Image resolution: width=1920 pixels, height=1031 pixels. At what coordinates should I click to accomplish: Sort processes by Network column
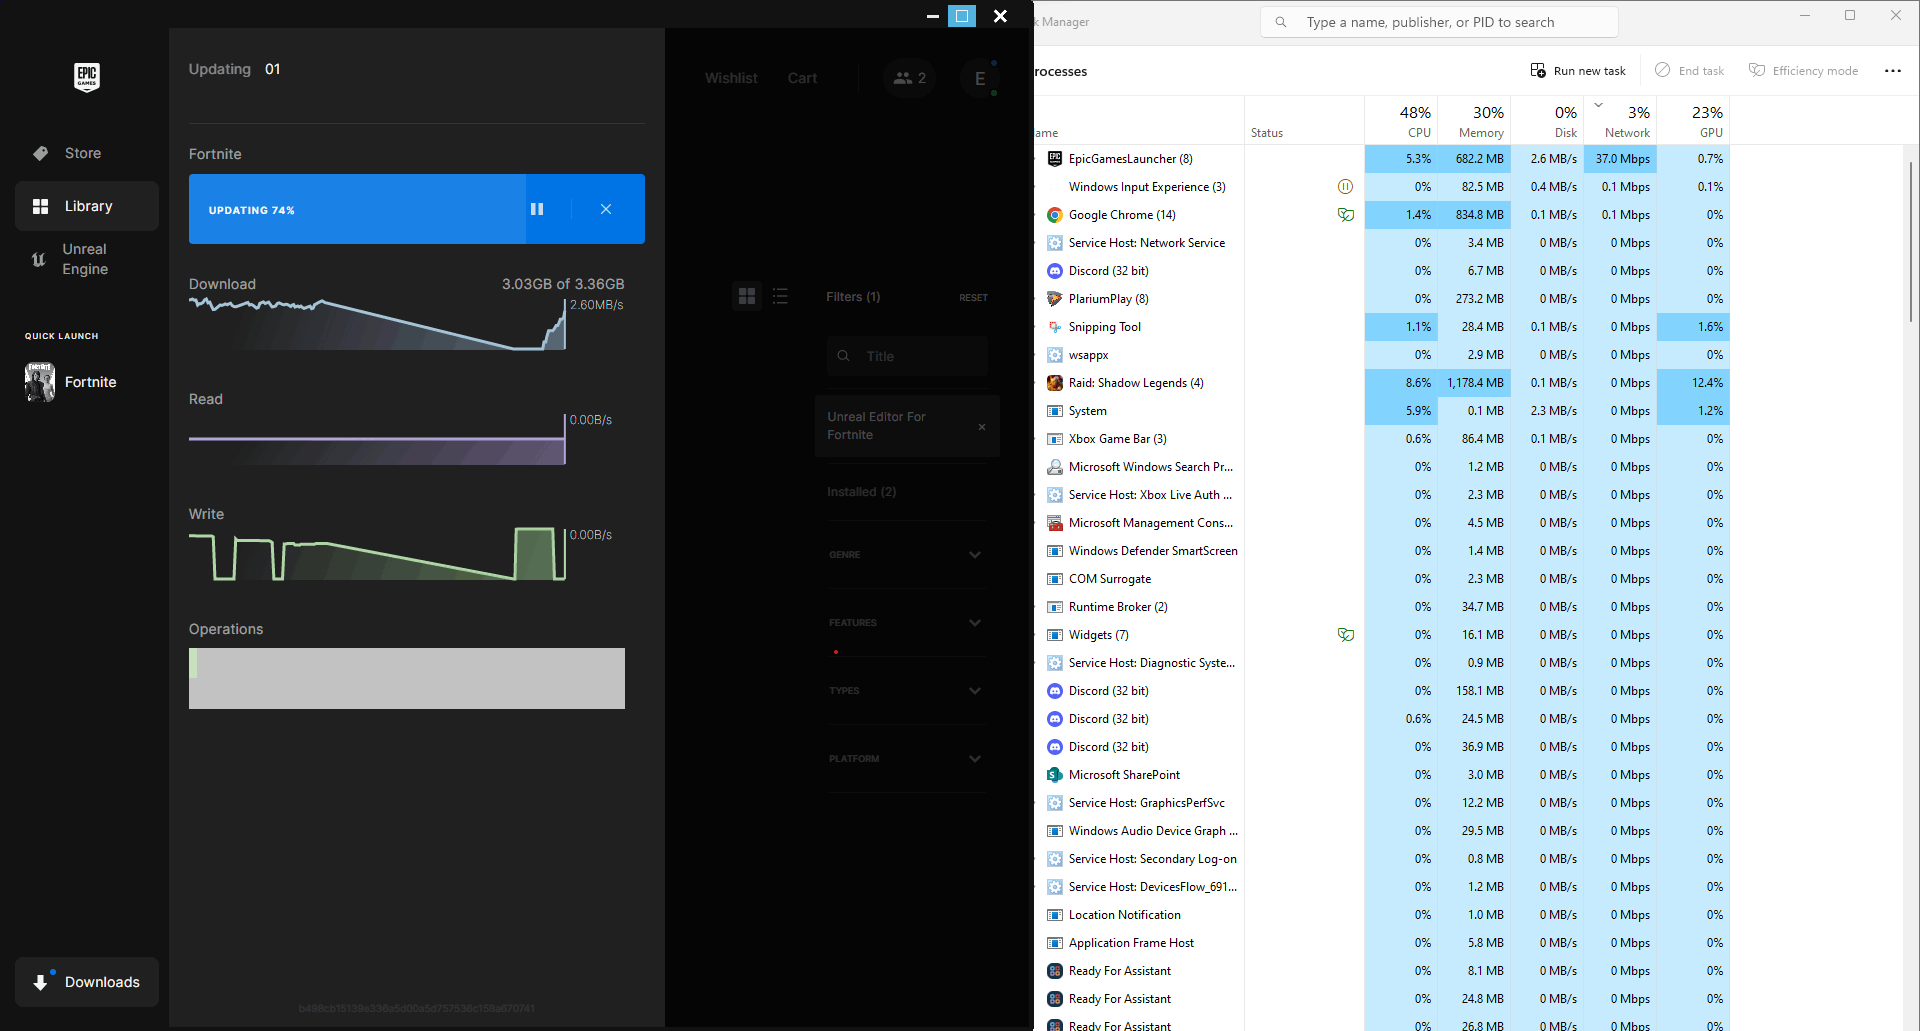tap(1620, 121)
